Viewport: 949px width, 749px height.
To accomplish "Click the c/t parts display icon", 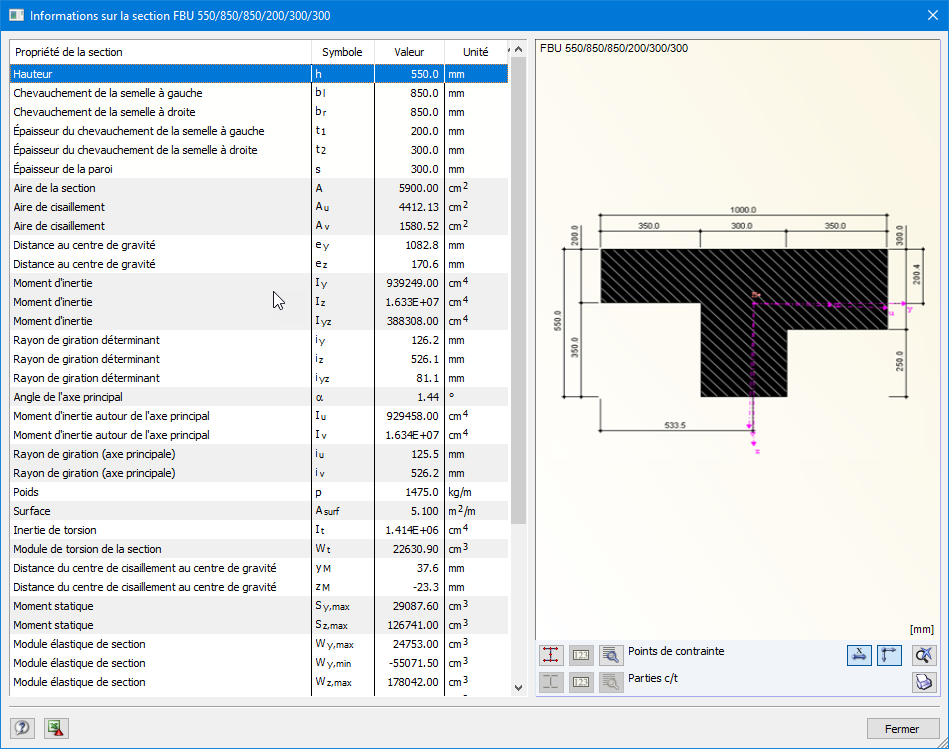I will (x=550, y=682).
